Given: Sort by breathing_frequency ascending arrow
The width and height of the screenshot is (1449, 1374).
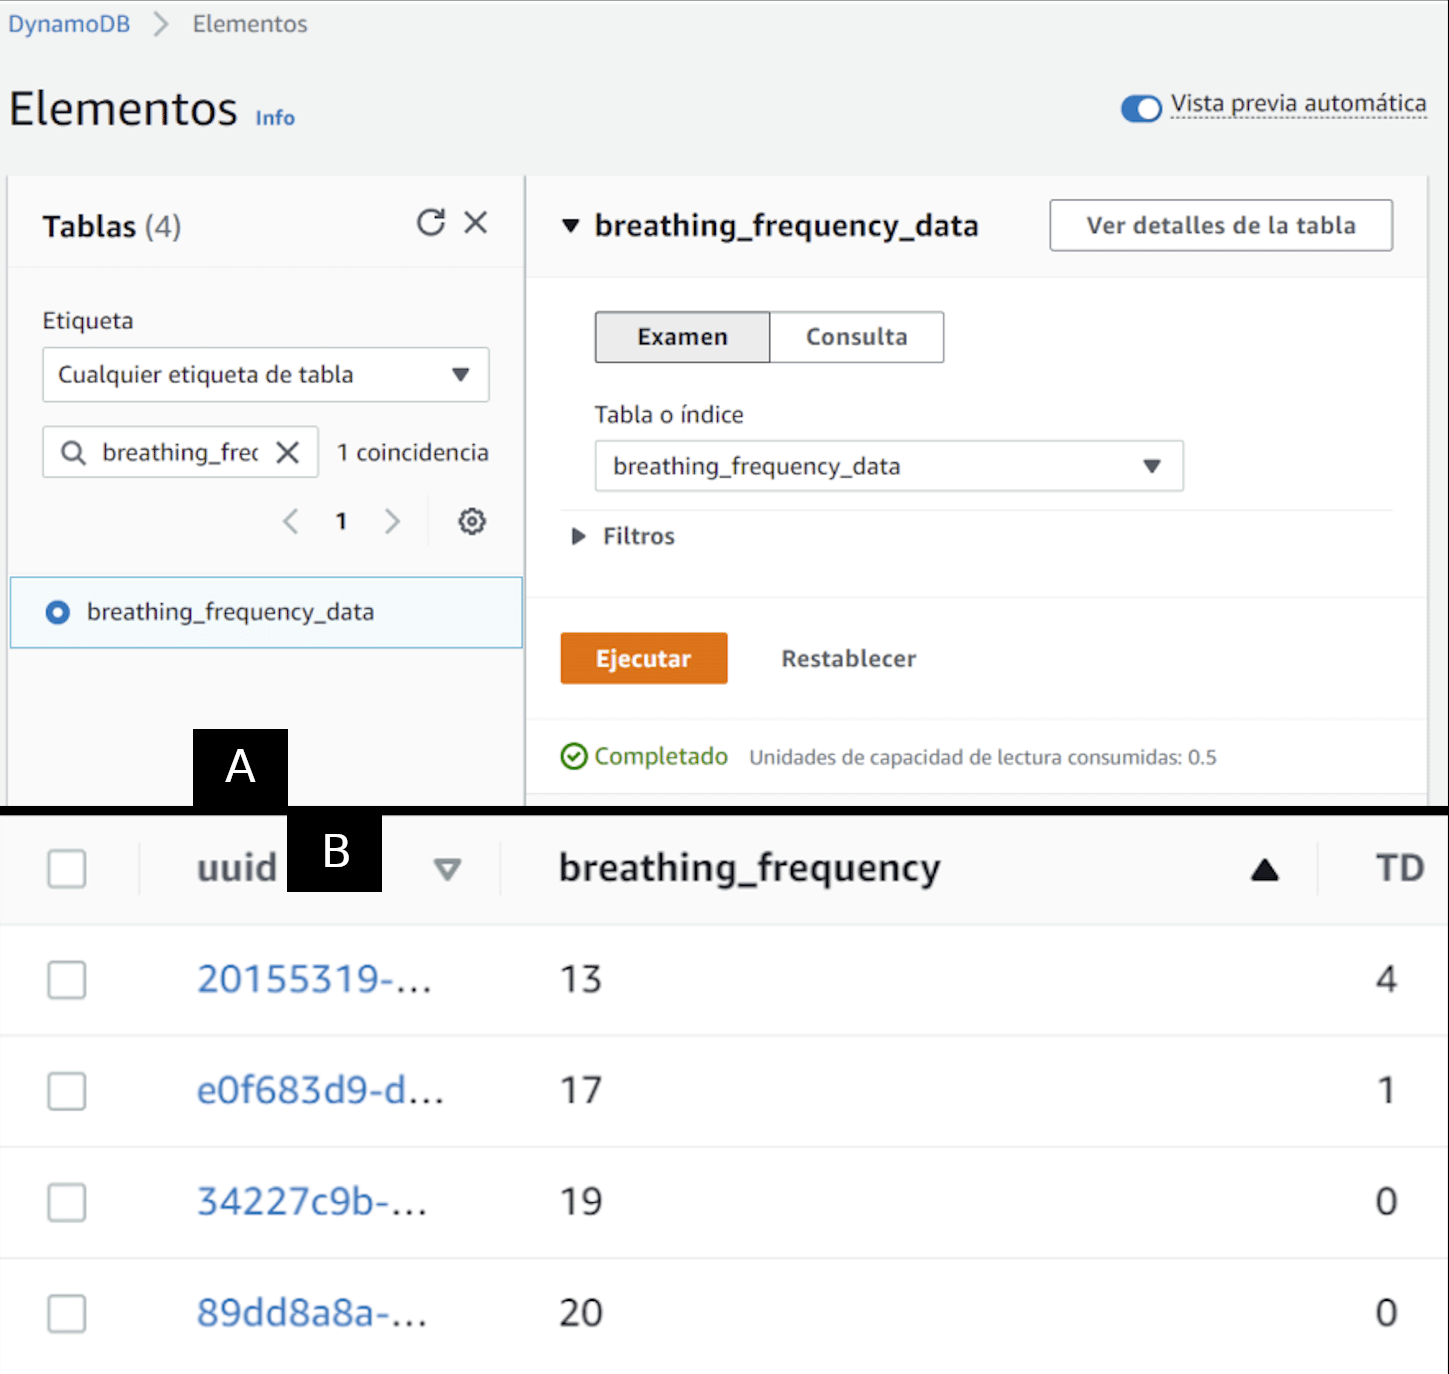Looking at the screenshot, I should click(x=1265, y=870).
